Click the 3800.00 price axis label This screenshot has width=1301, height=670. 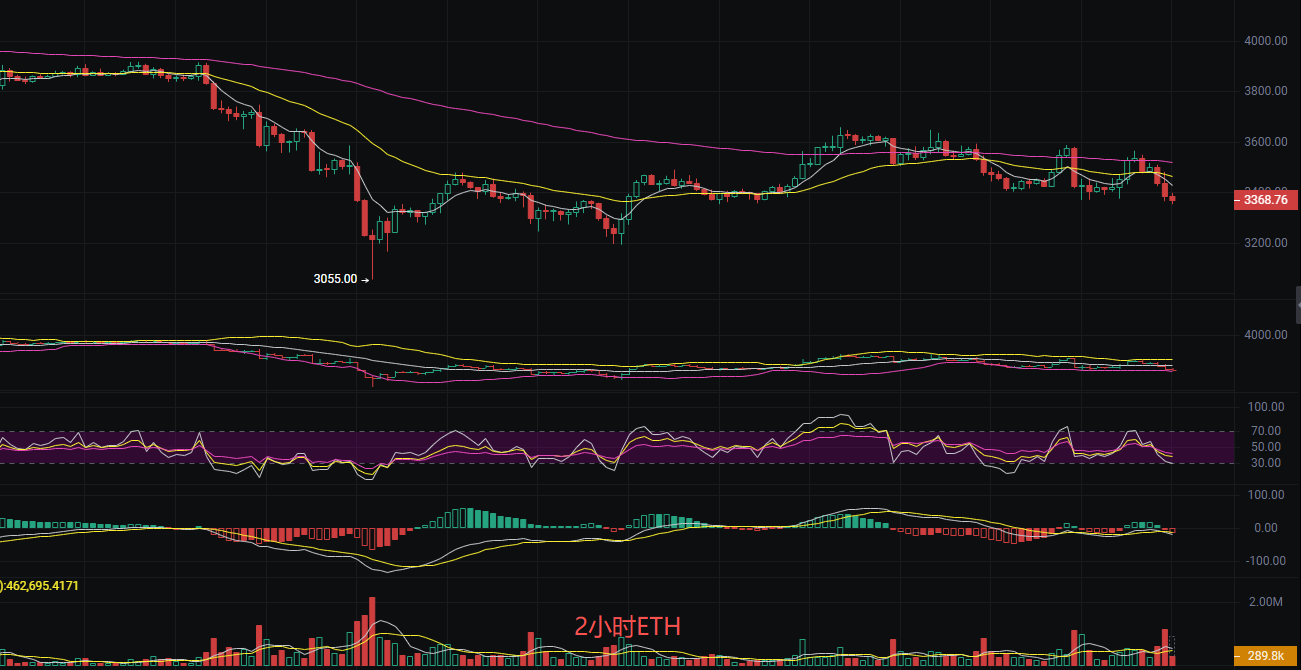pos(1264,91)
